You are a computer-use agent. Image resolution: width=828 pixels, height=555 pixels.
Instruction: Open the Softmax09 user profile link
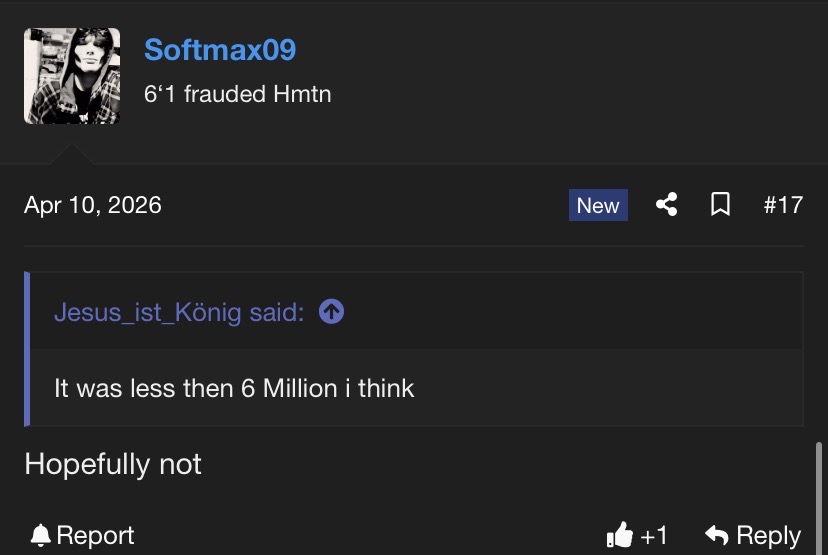[x=220, y=50]
